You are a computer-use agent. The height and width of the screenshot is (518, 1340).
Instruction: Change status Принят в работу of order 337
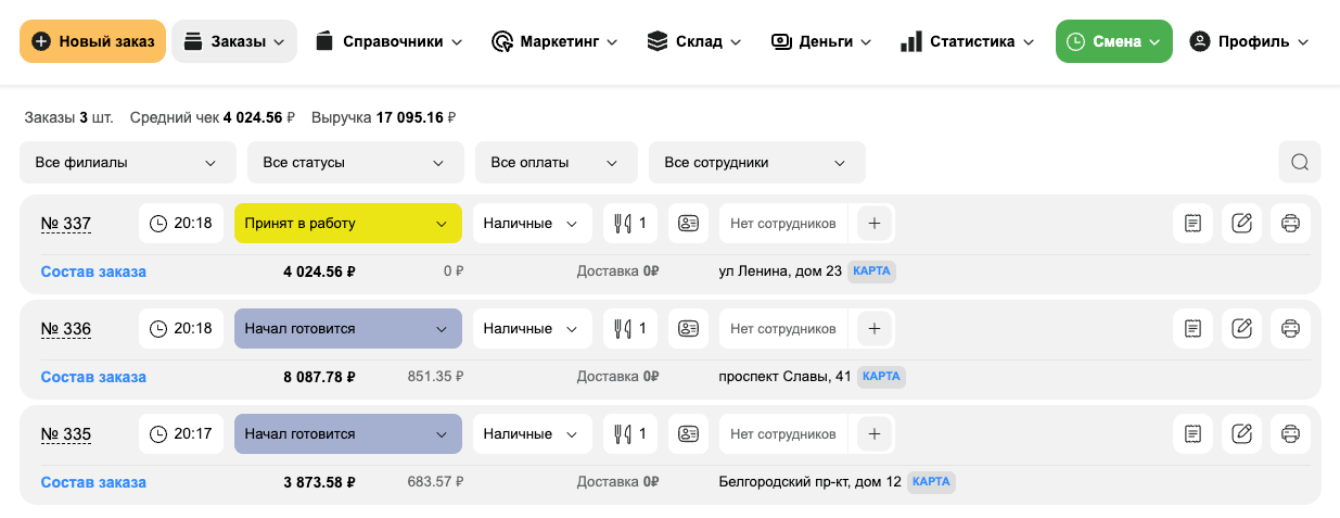[348, 224]
